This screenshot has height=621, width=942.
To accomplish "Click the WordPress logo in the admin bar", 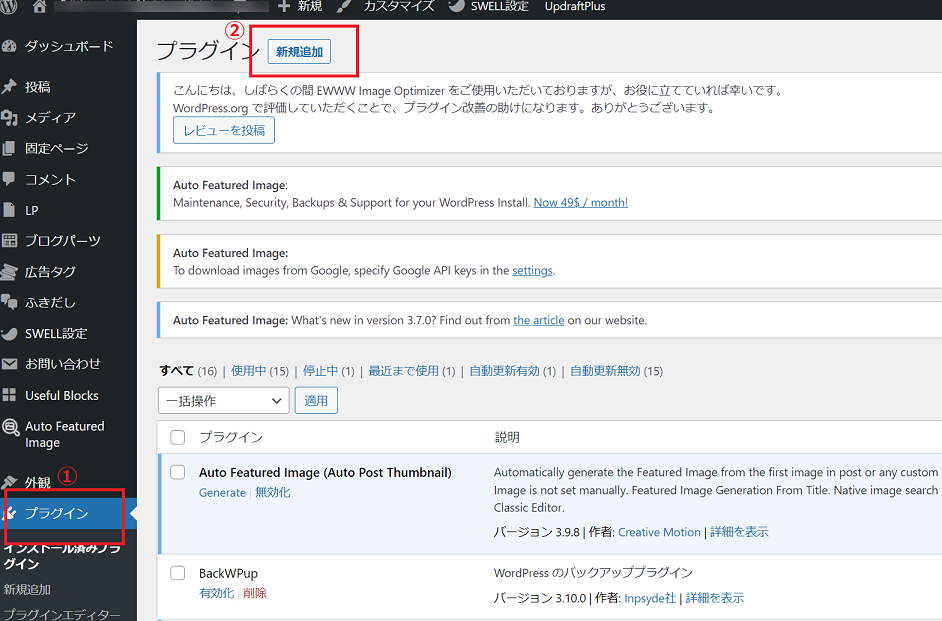I will click(x=9, y=7).
